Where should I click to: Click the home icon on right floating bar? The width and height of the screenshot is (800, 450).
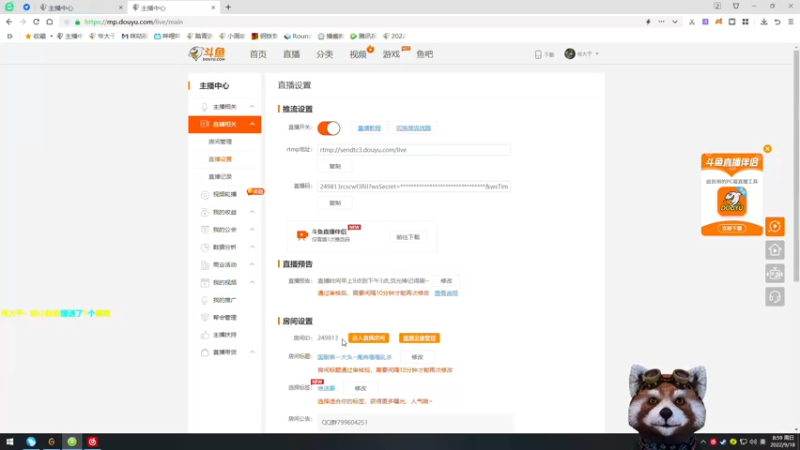[775, 250]
